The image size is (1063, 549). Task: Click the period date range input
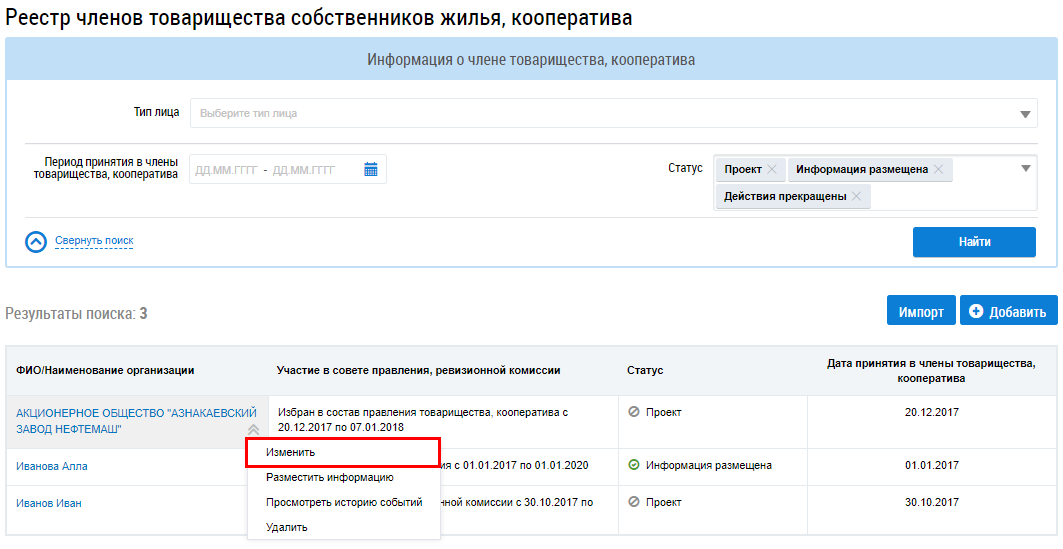click(x=287, y=169)
